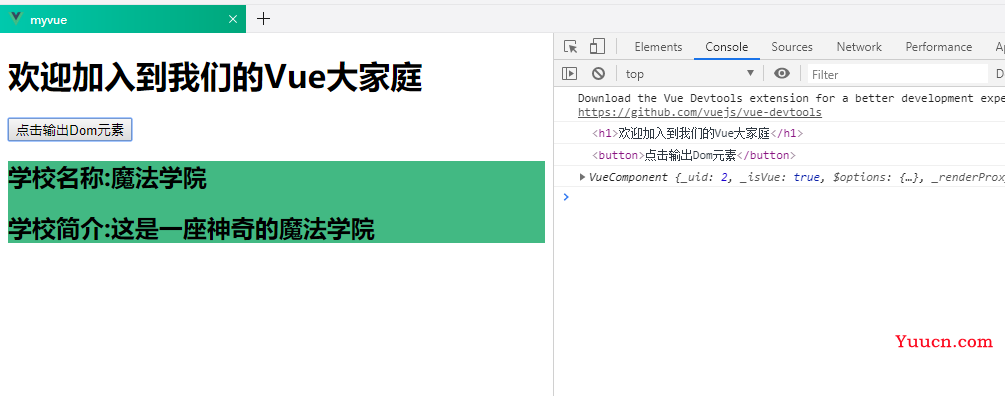Toggle the device toolbar icon
This screenshot has height=396, width=1005.
click(x=597, y=47)
